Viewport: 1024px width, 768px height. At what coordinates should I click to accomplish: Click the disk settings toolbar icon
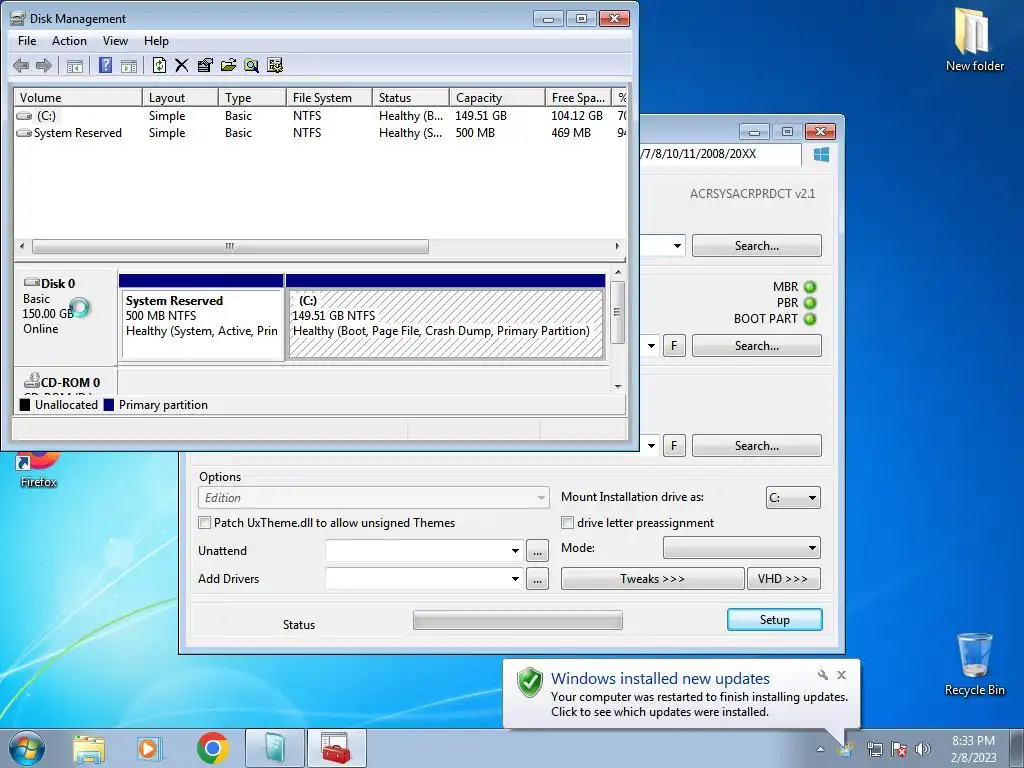[275, 65]
